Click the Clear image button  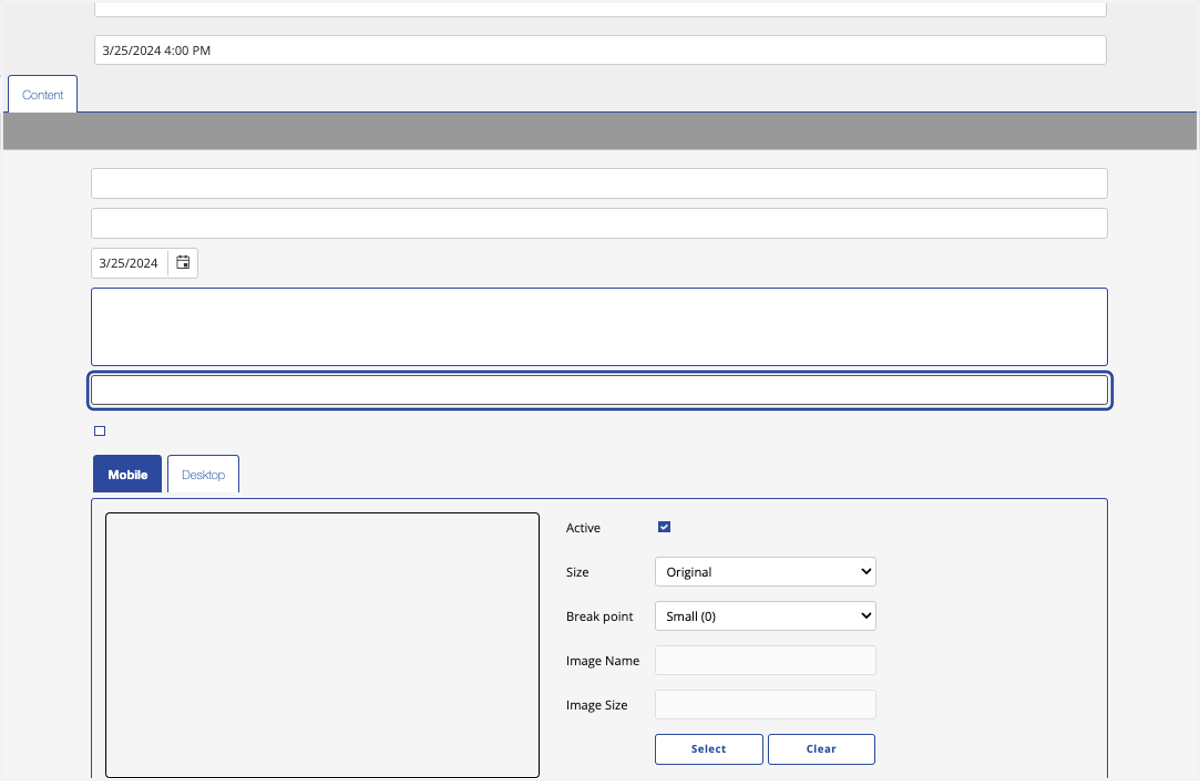pyautogui.click(x=821, y=749)
